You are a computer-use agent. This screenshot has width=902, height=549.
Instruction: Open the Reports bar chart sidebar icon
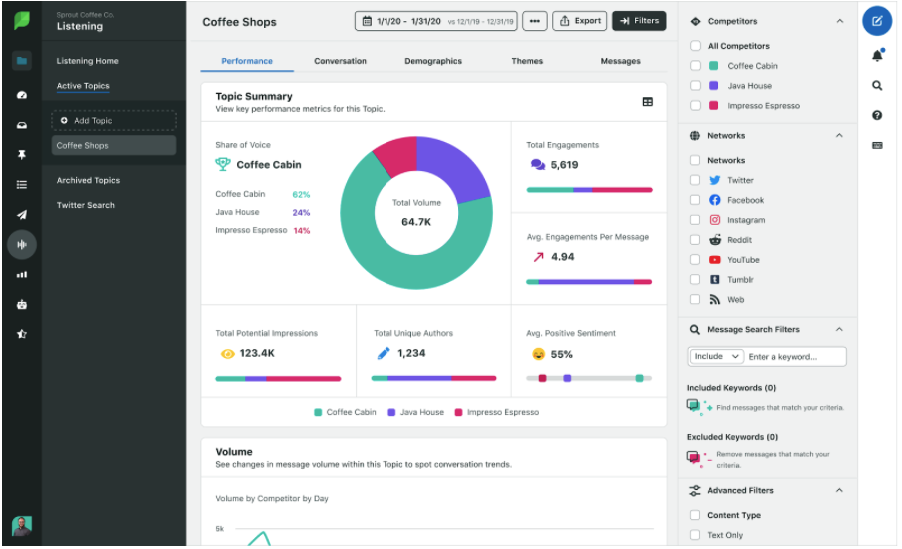[x=22, y=274]
